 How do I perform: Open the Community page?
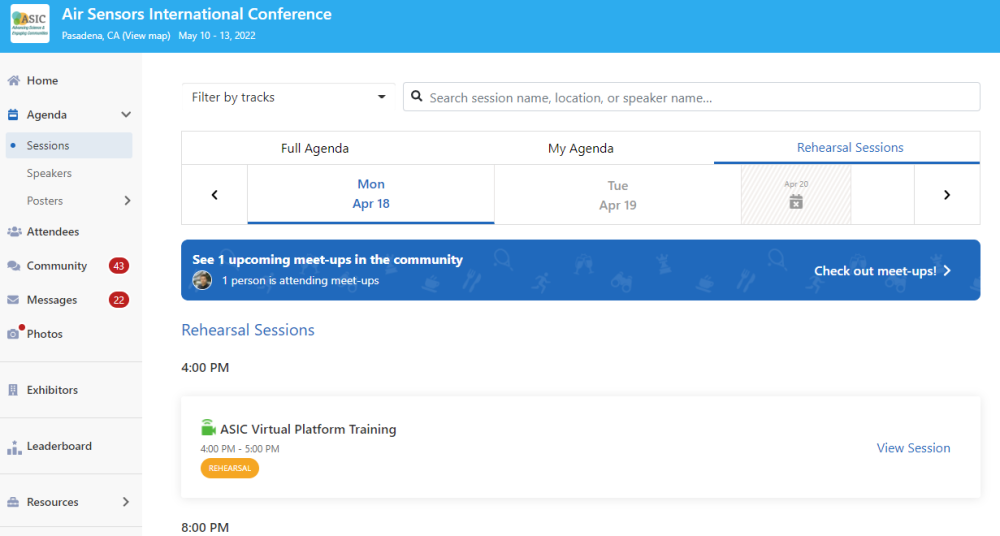[x=57, y=266]
